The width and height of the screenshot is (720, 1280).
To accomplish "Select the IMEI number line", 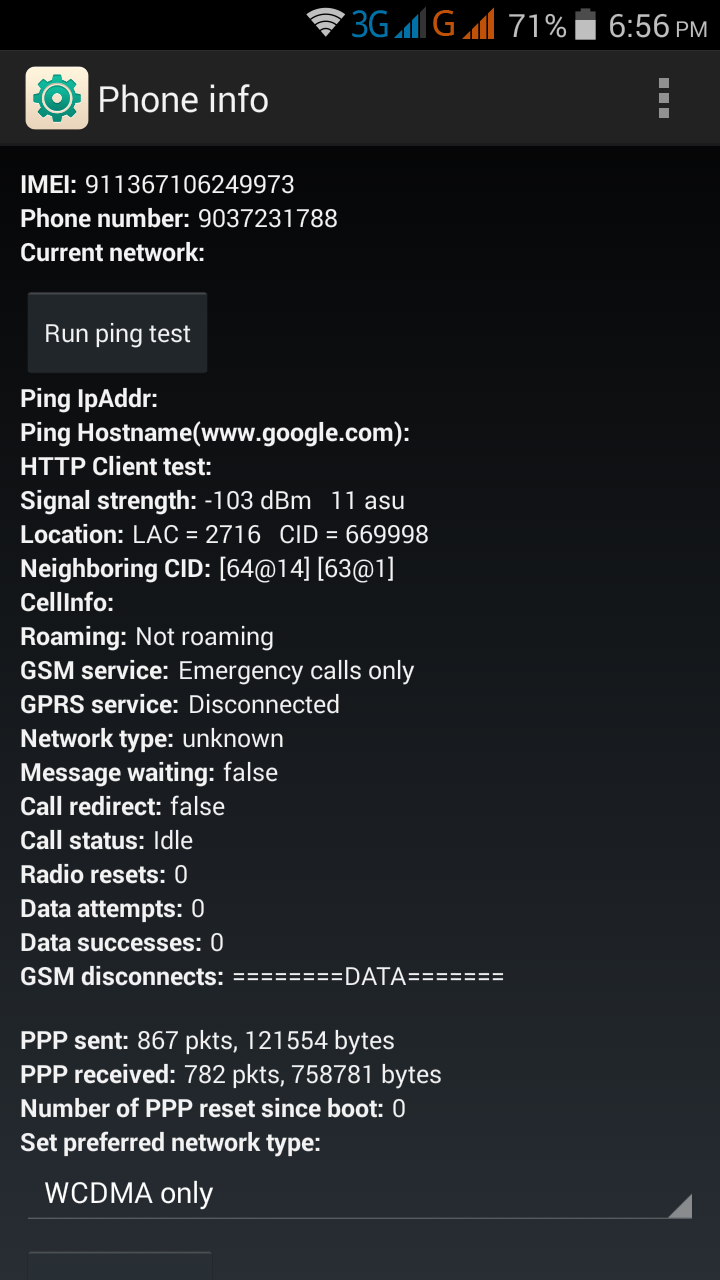I will (x=158, y=184).
